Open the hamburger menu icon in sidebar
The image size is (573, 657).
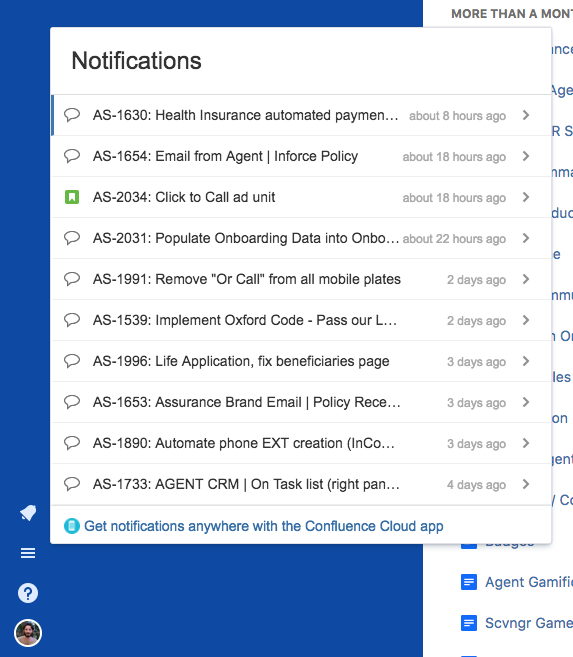pos(28,553)
